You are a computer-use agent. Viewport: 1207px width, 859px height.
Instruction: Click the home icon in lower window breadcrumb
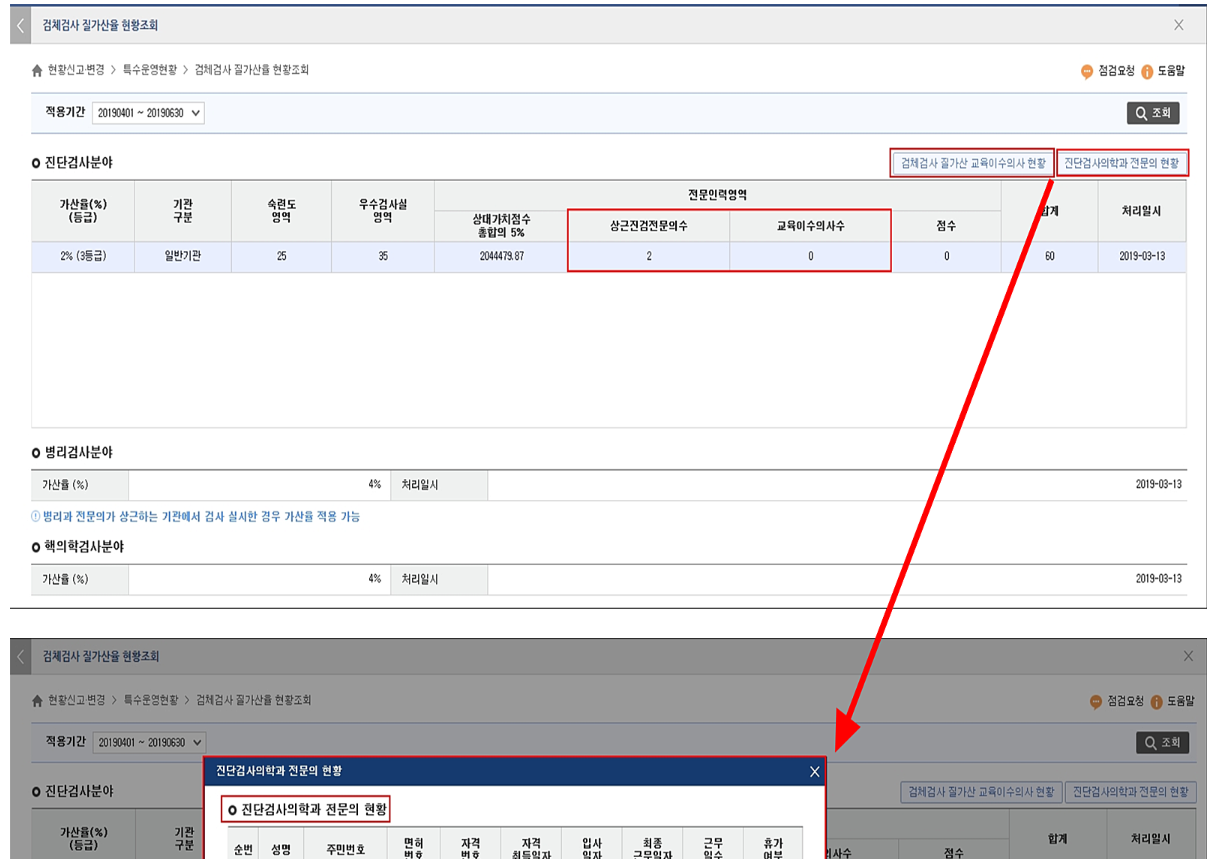(38, 701)
